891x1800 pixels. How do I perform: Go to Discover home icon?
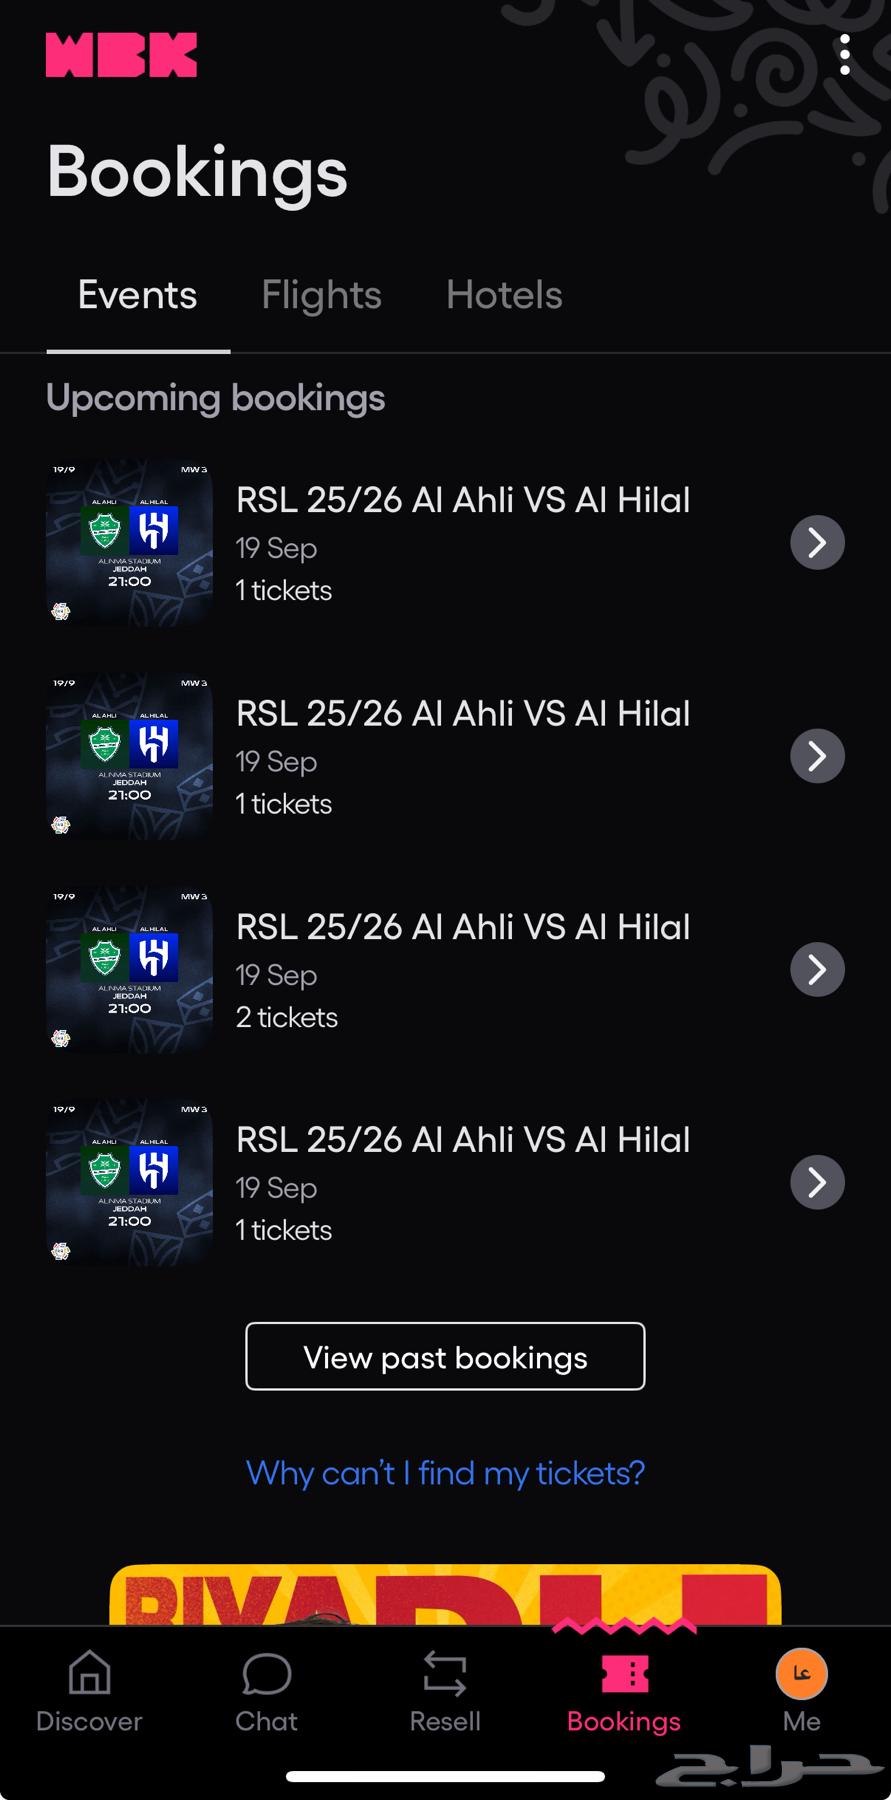pos(89,1674)
